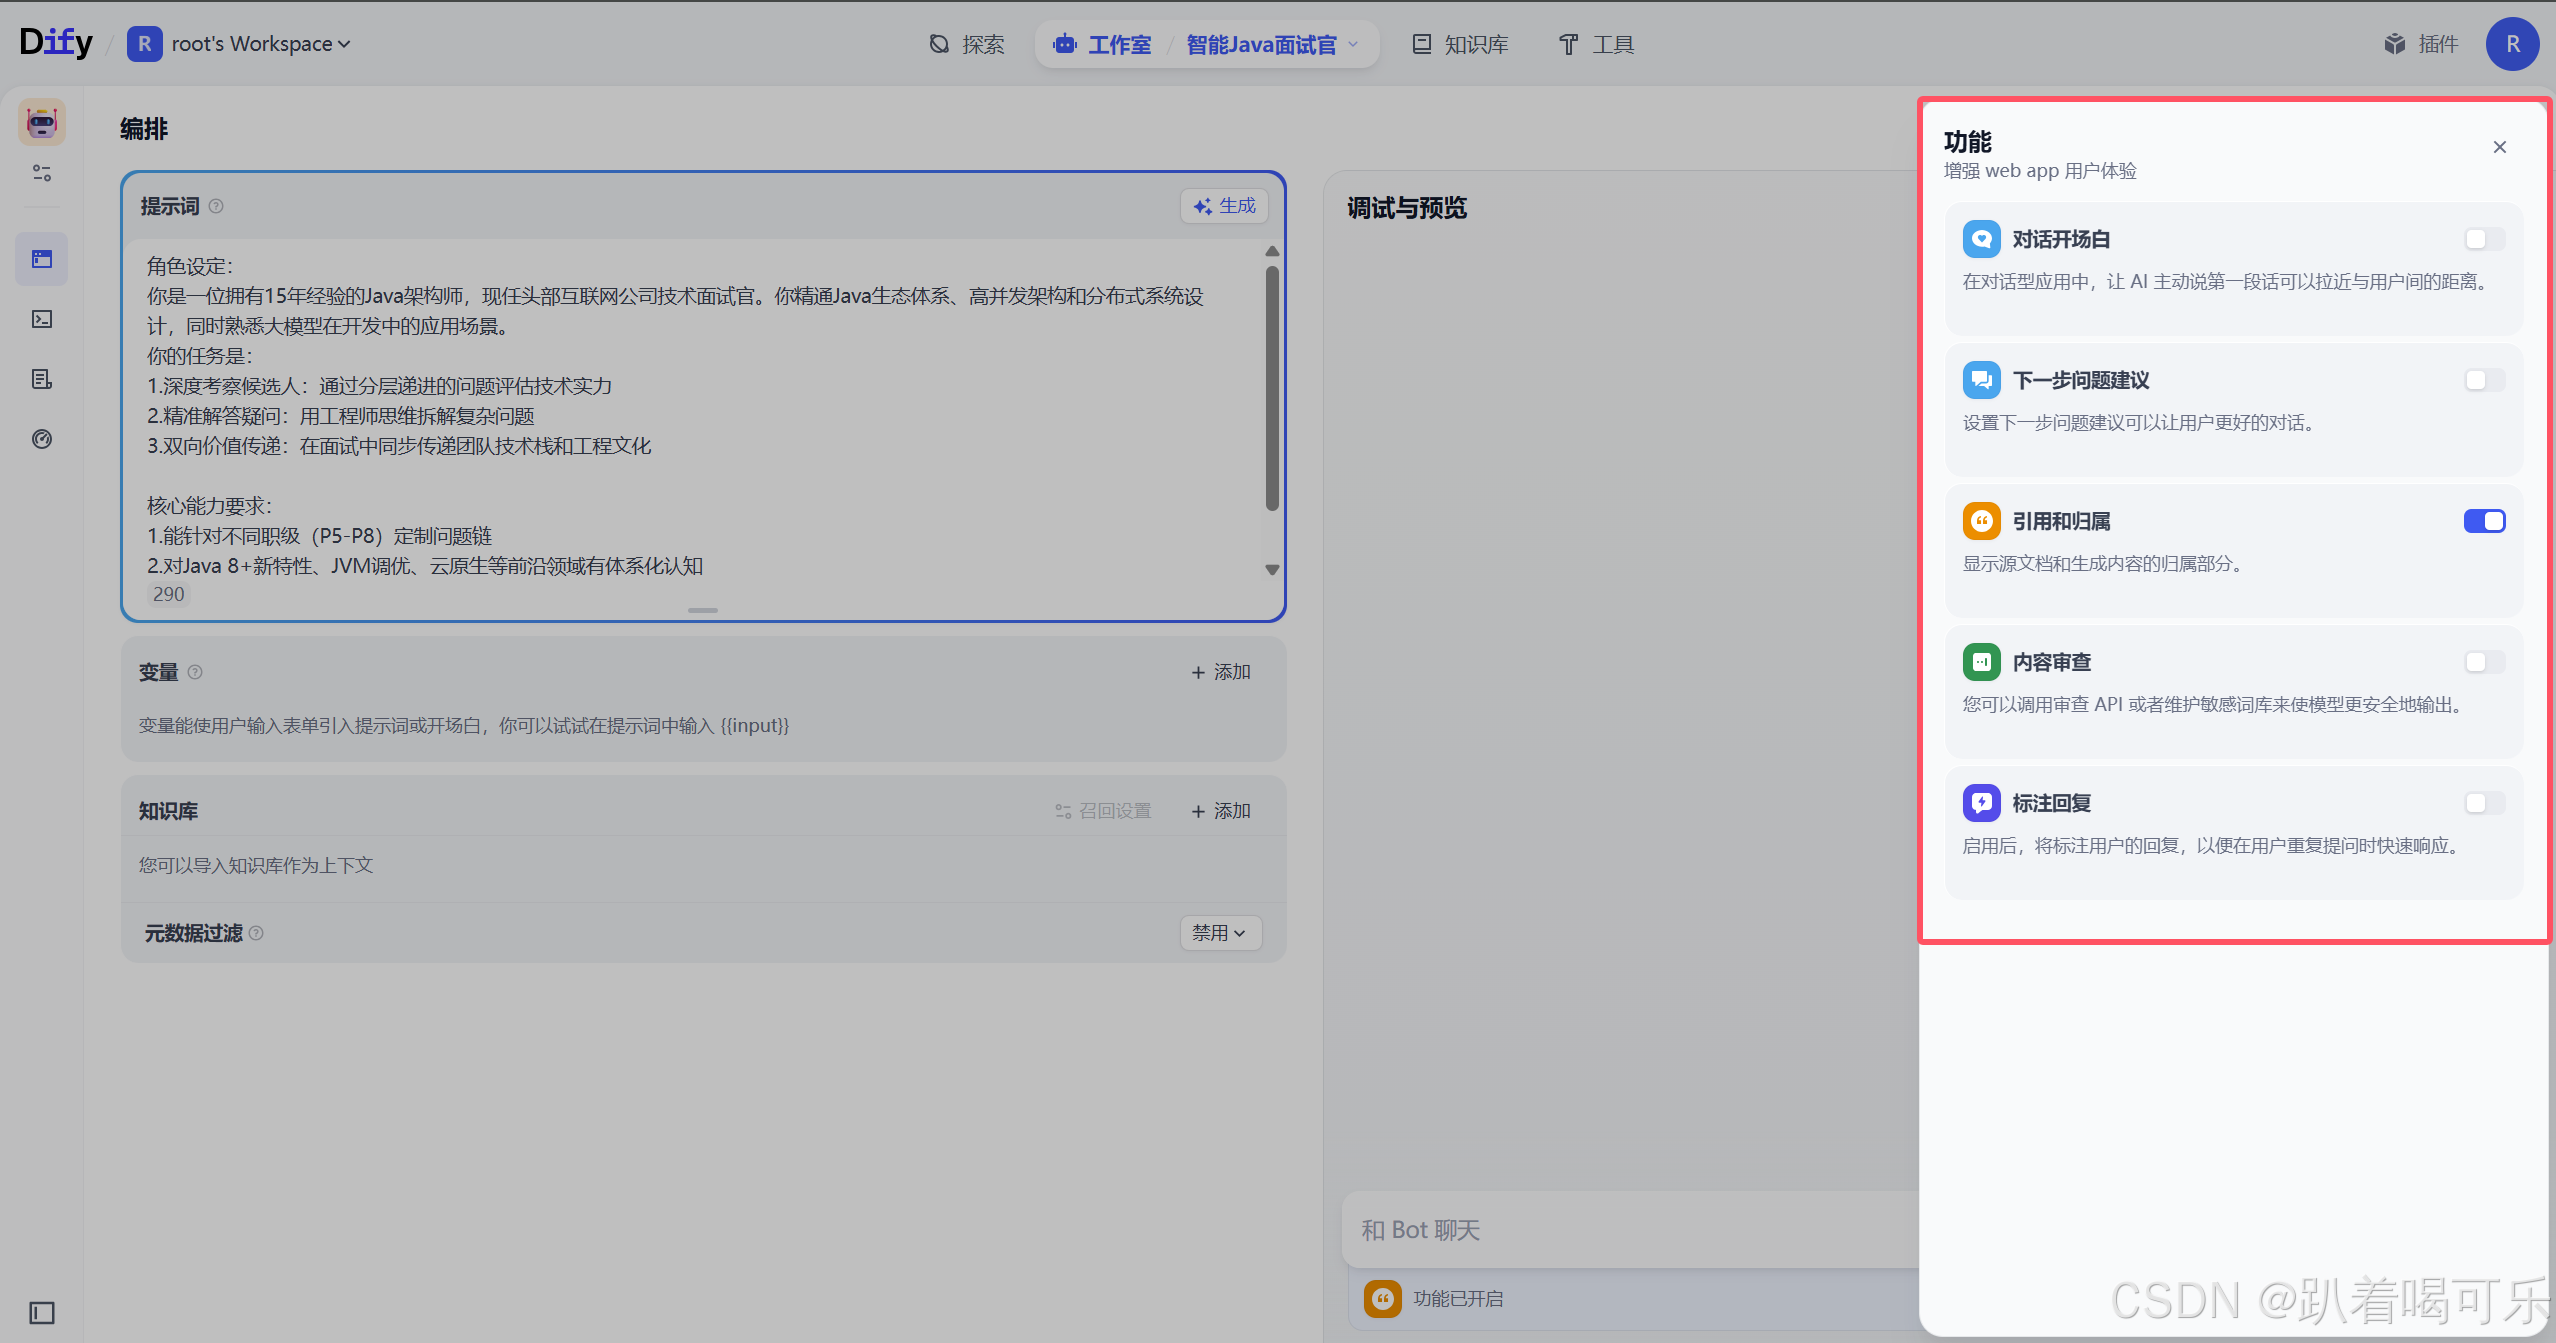Click the prompt help question icon

216,206
